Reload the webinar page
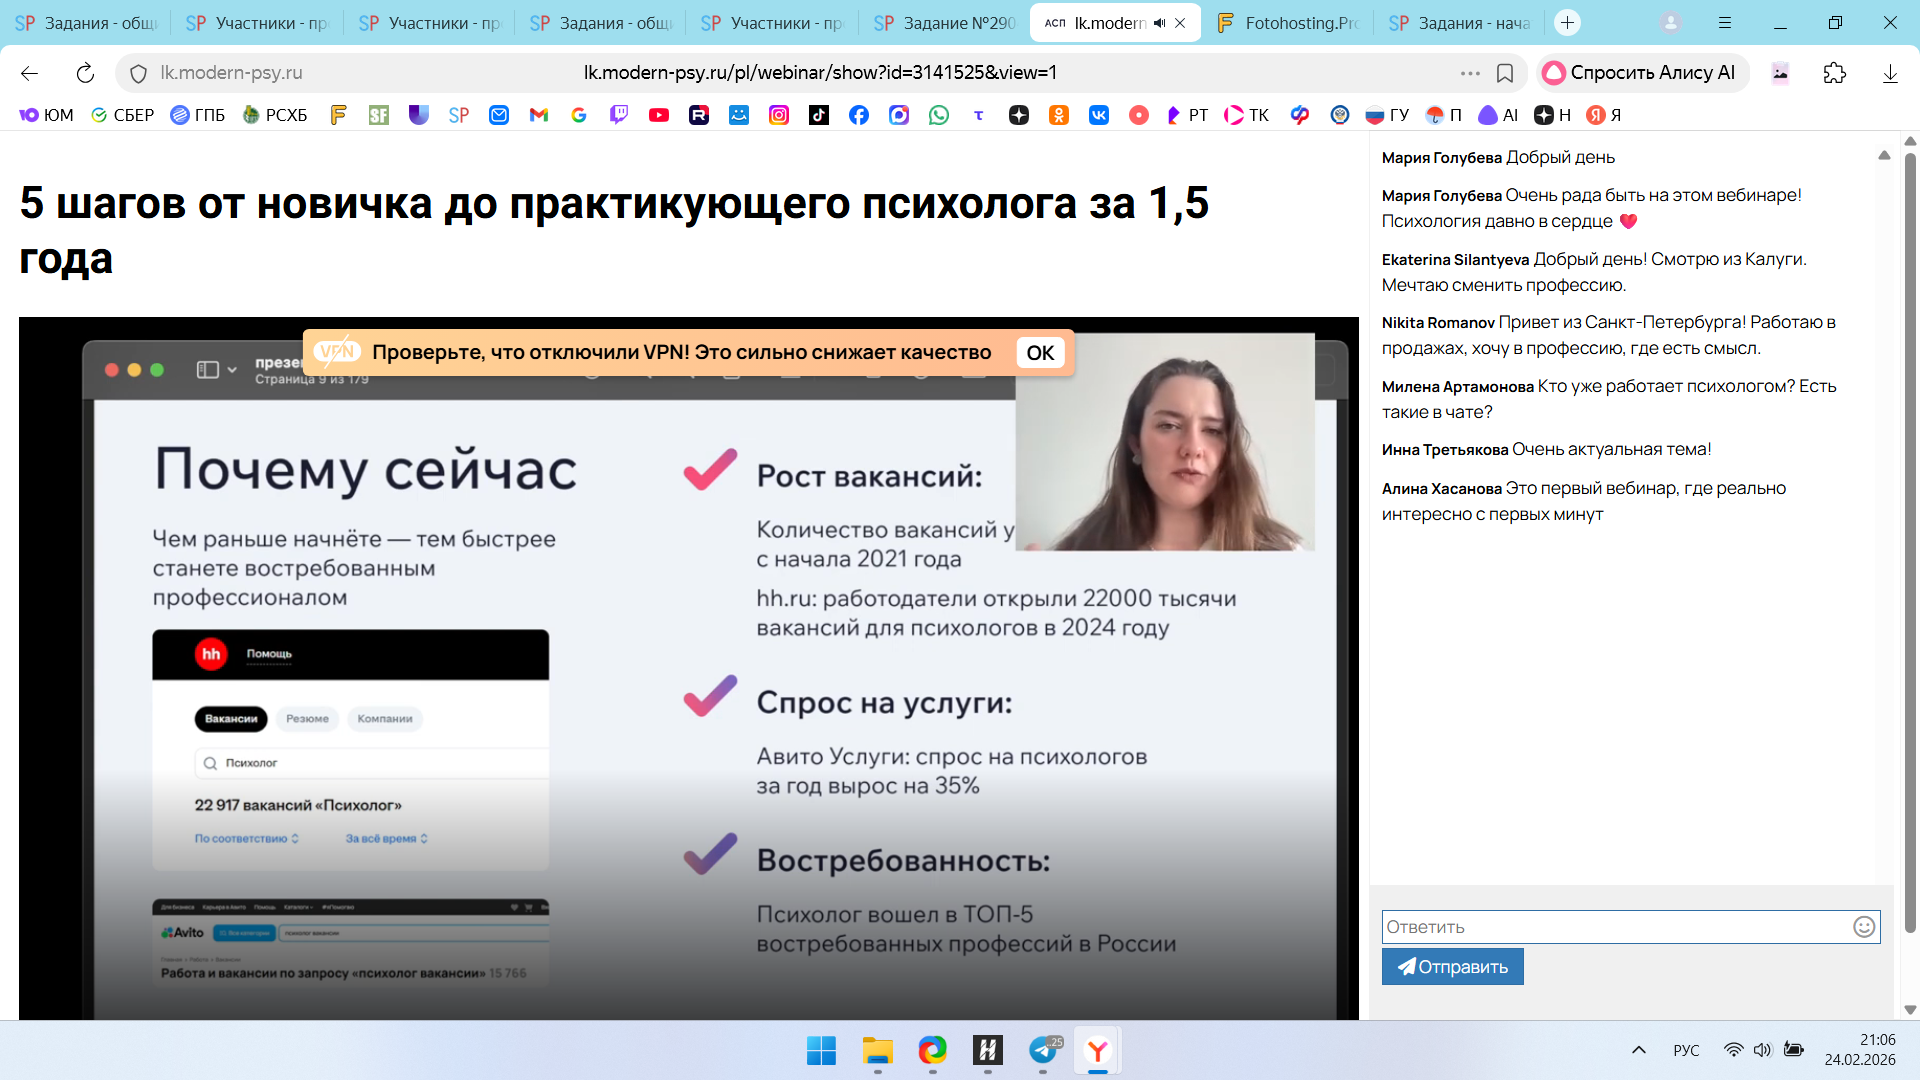Viewport: 1920px width, 1080px height. pos(85,73)
